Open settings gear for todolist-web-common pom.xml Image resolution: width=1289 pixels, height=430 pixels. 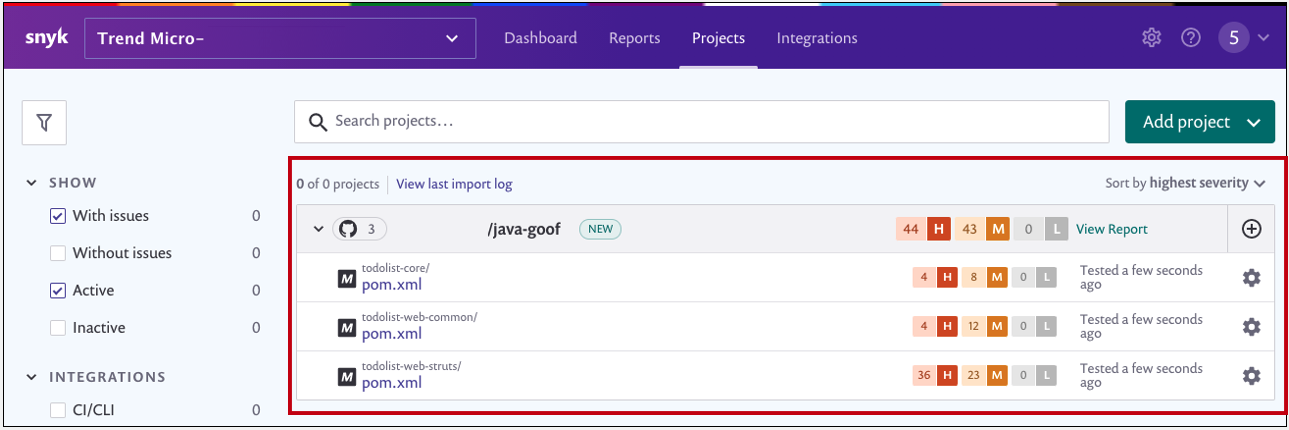click(x=1251, y=326)
